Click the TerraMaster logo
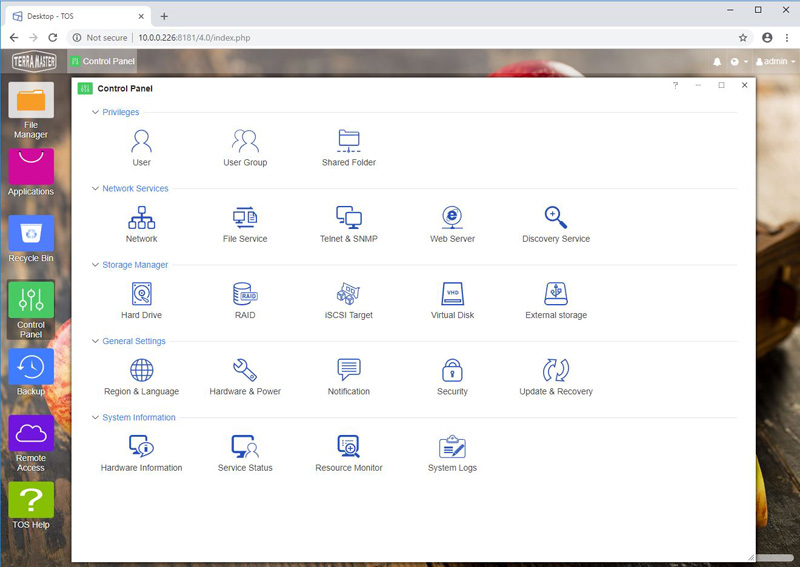 [34, 61]
